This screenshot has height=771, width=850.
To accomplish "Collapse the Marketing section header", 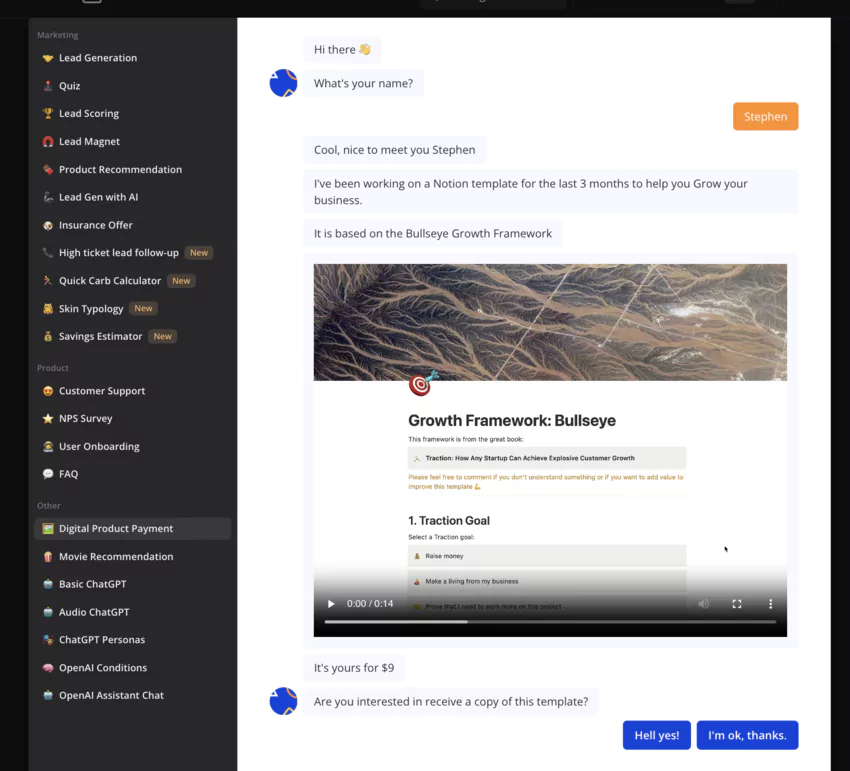I will pos(57,34).
